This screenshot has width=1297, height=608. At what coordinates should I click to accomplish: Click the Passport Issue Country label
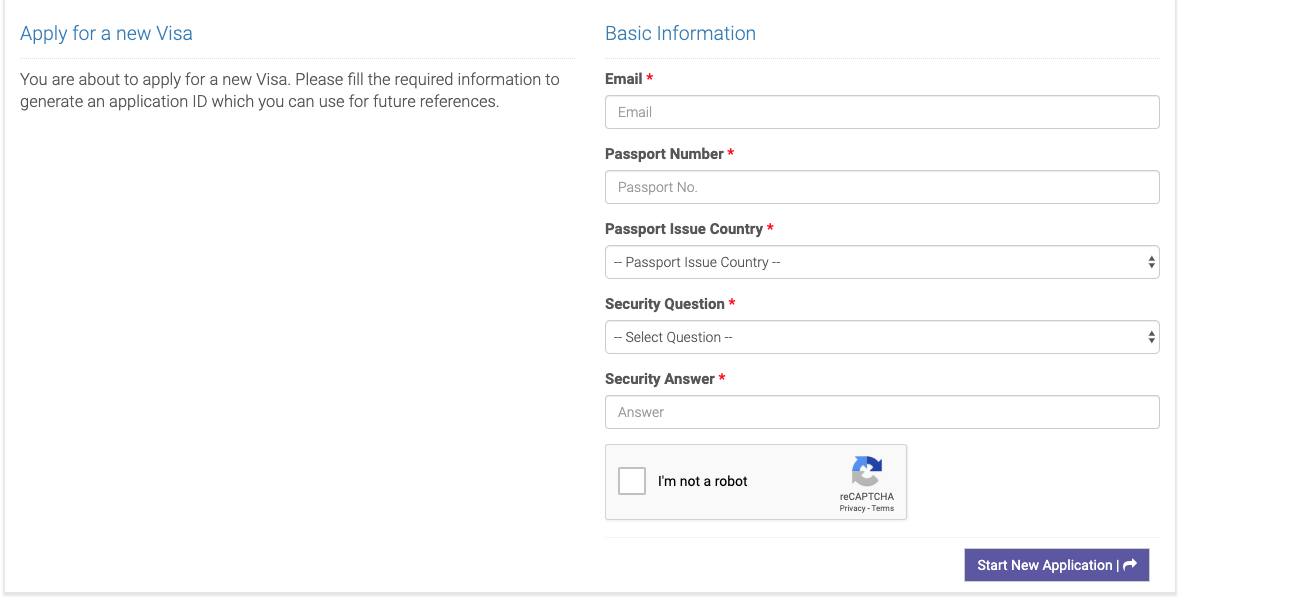pos(684,229)
